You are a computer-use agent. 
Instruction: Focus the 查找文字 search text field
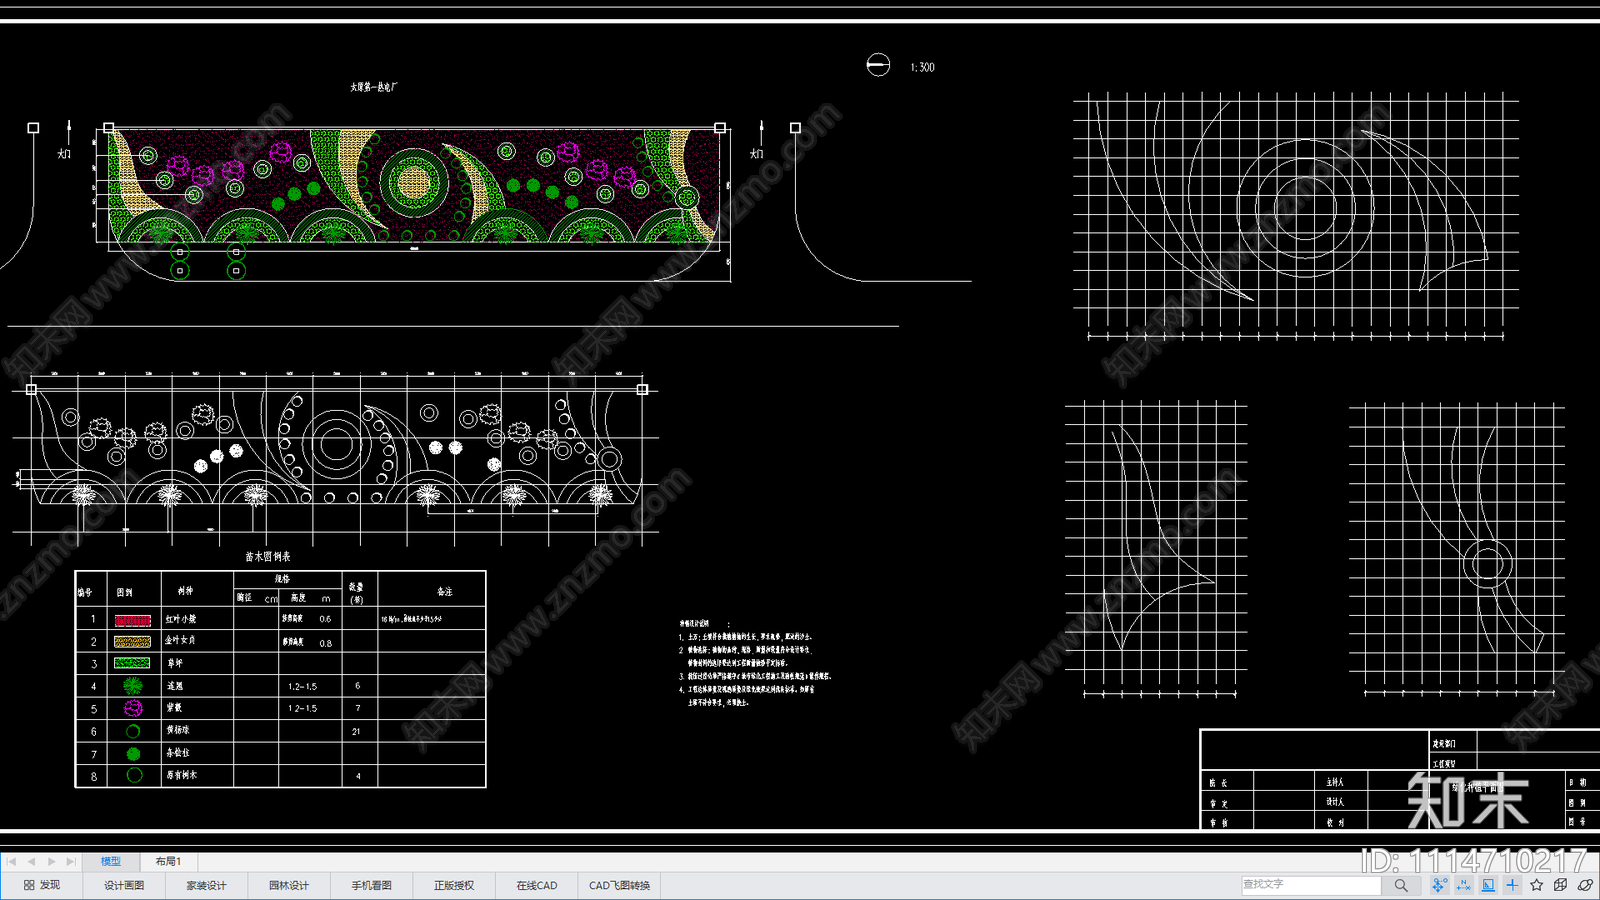[x=1311, y=885]
